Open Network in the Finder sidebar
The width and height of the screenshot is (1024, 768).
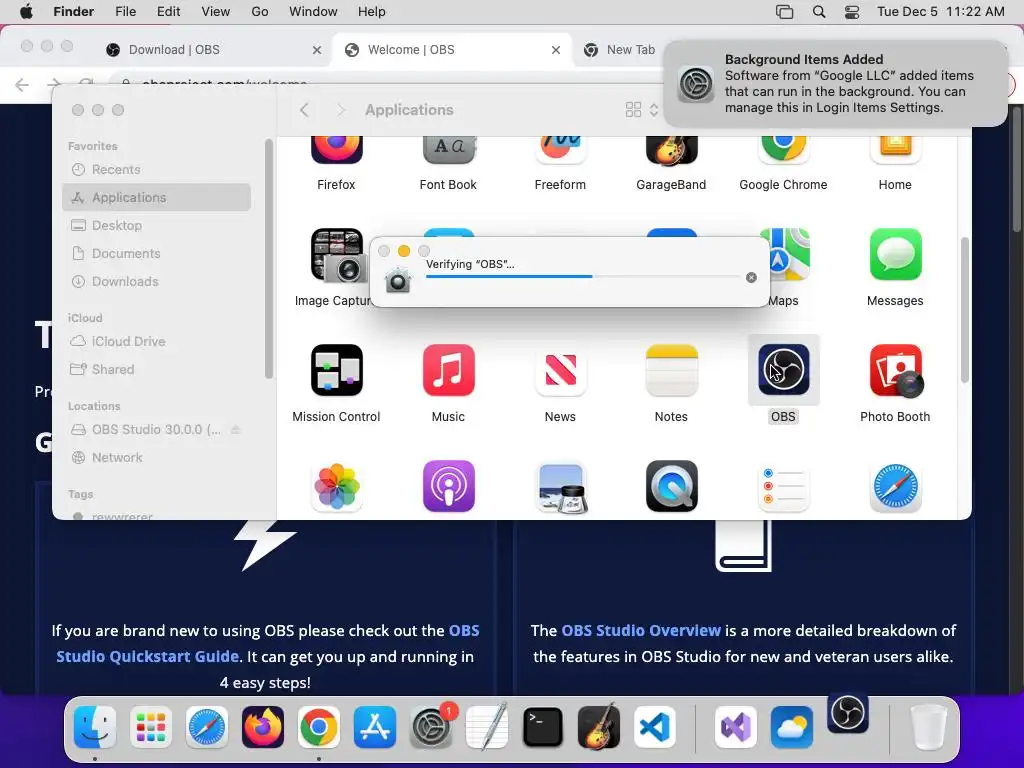(157, 458)
